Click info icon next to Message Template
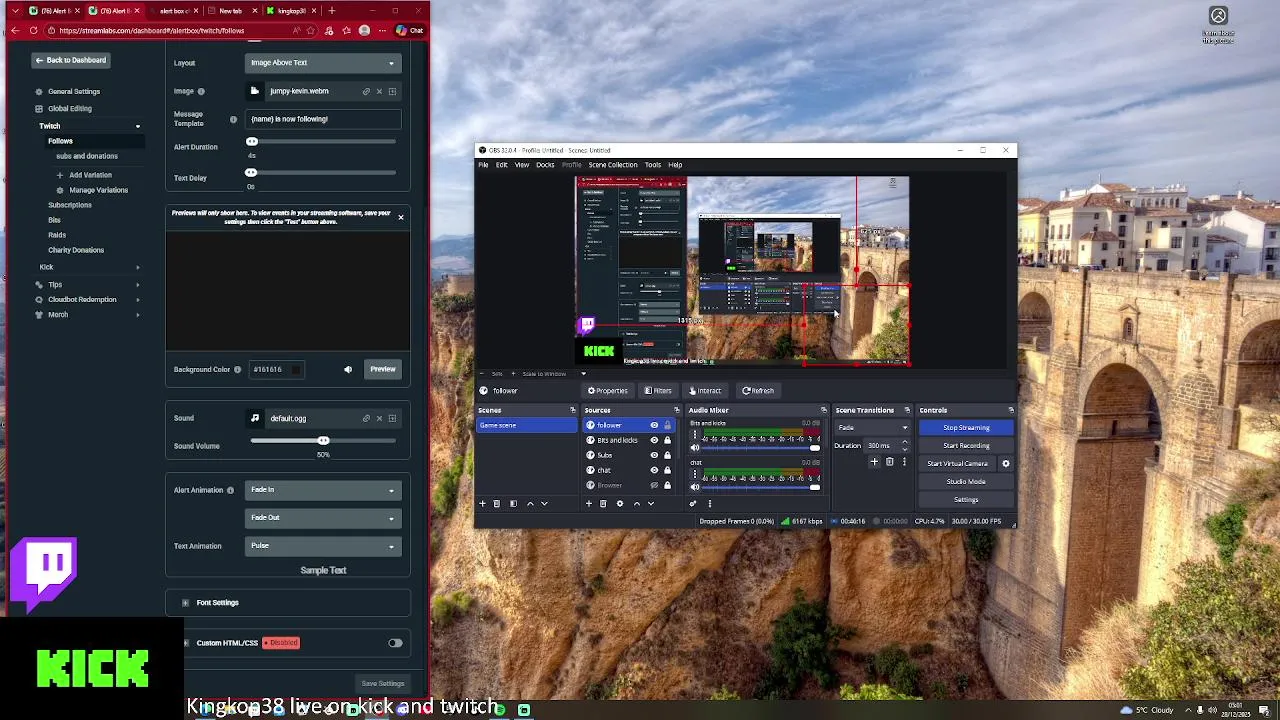The height and width of the screenshot is (720, 1280). [233, 119]
